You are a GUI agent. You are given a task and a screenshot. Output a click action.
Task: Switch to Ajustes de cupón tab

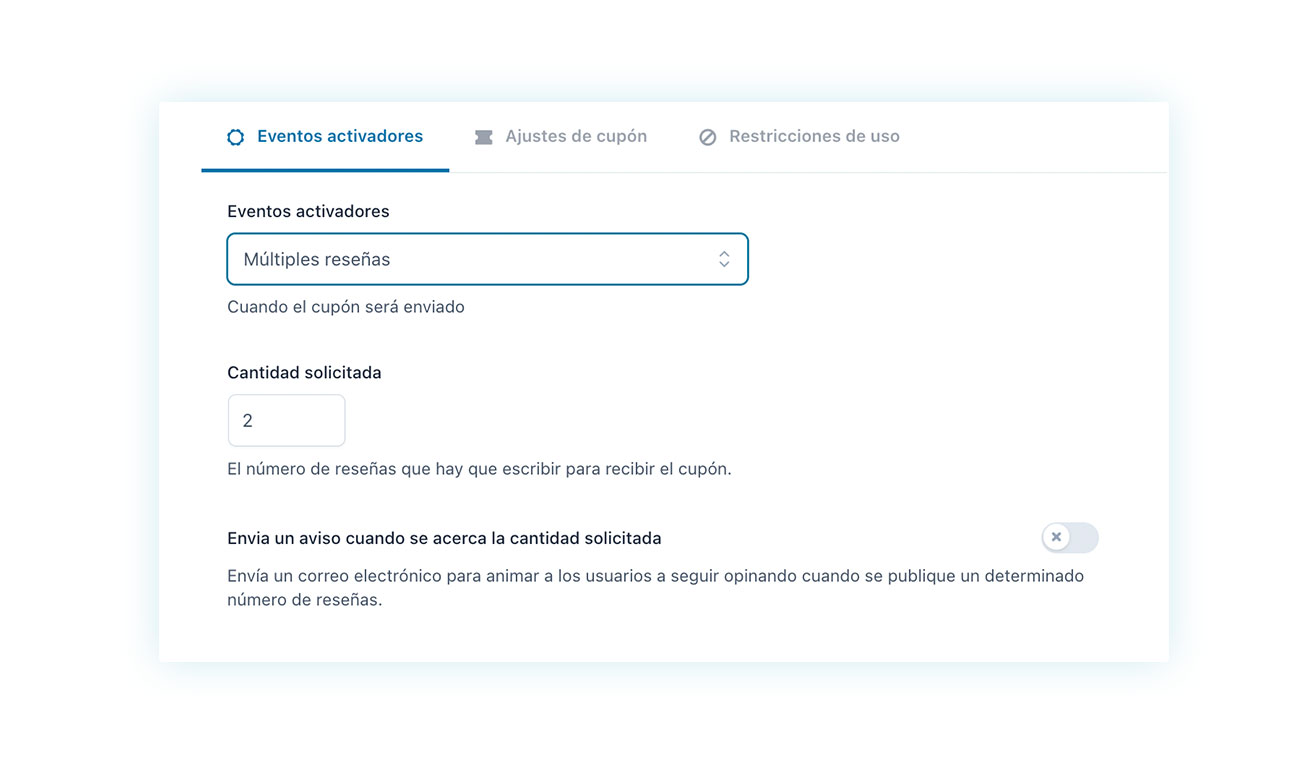tap(561, 136)
